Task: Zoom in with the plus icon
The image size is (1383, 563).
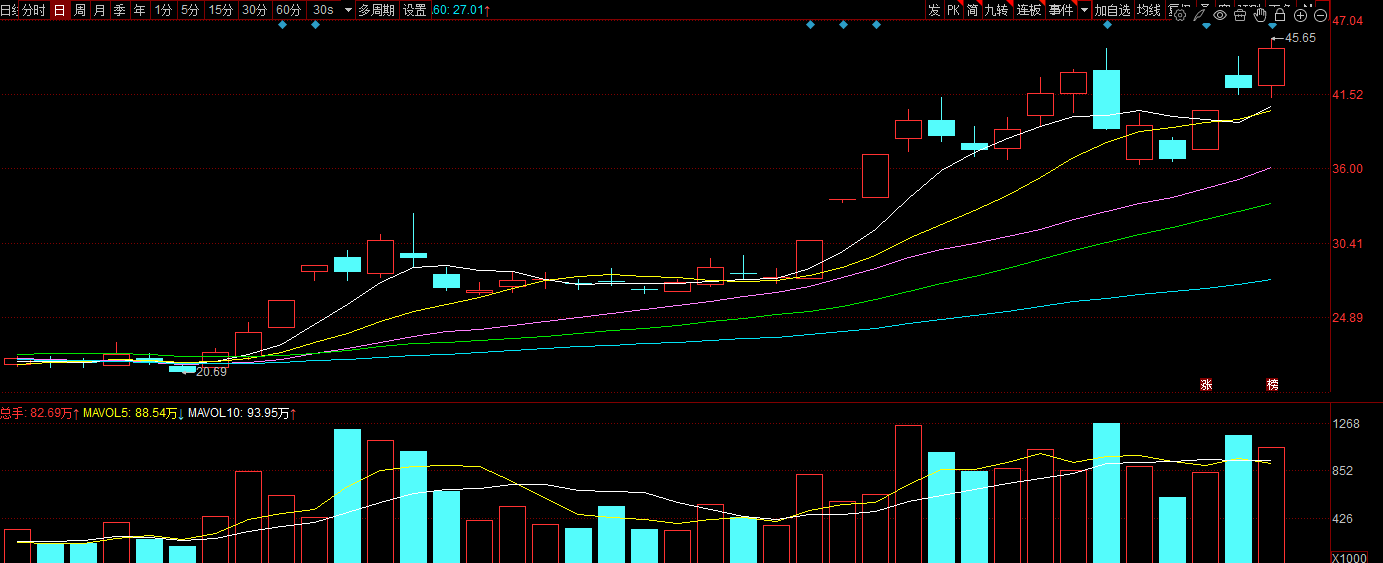Action: 1301,15
